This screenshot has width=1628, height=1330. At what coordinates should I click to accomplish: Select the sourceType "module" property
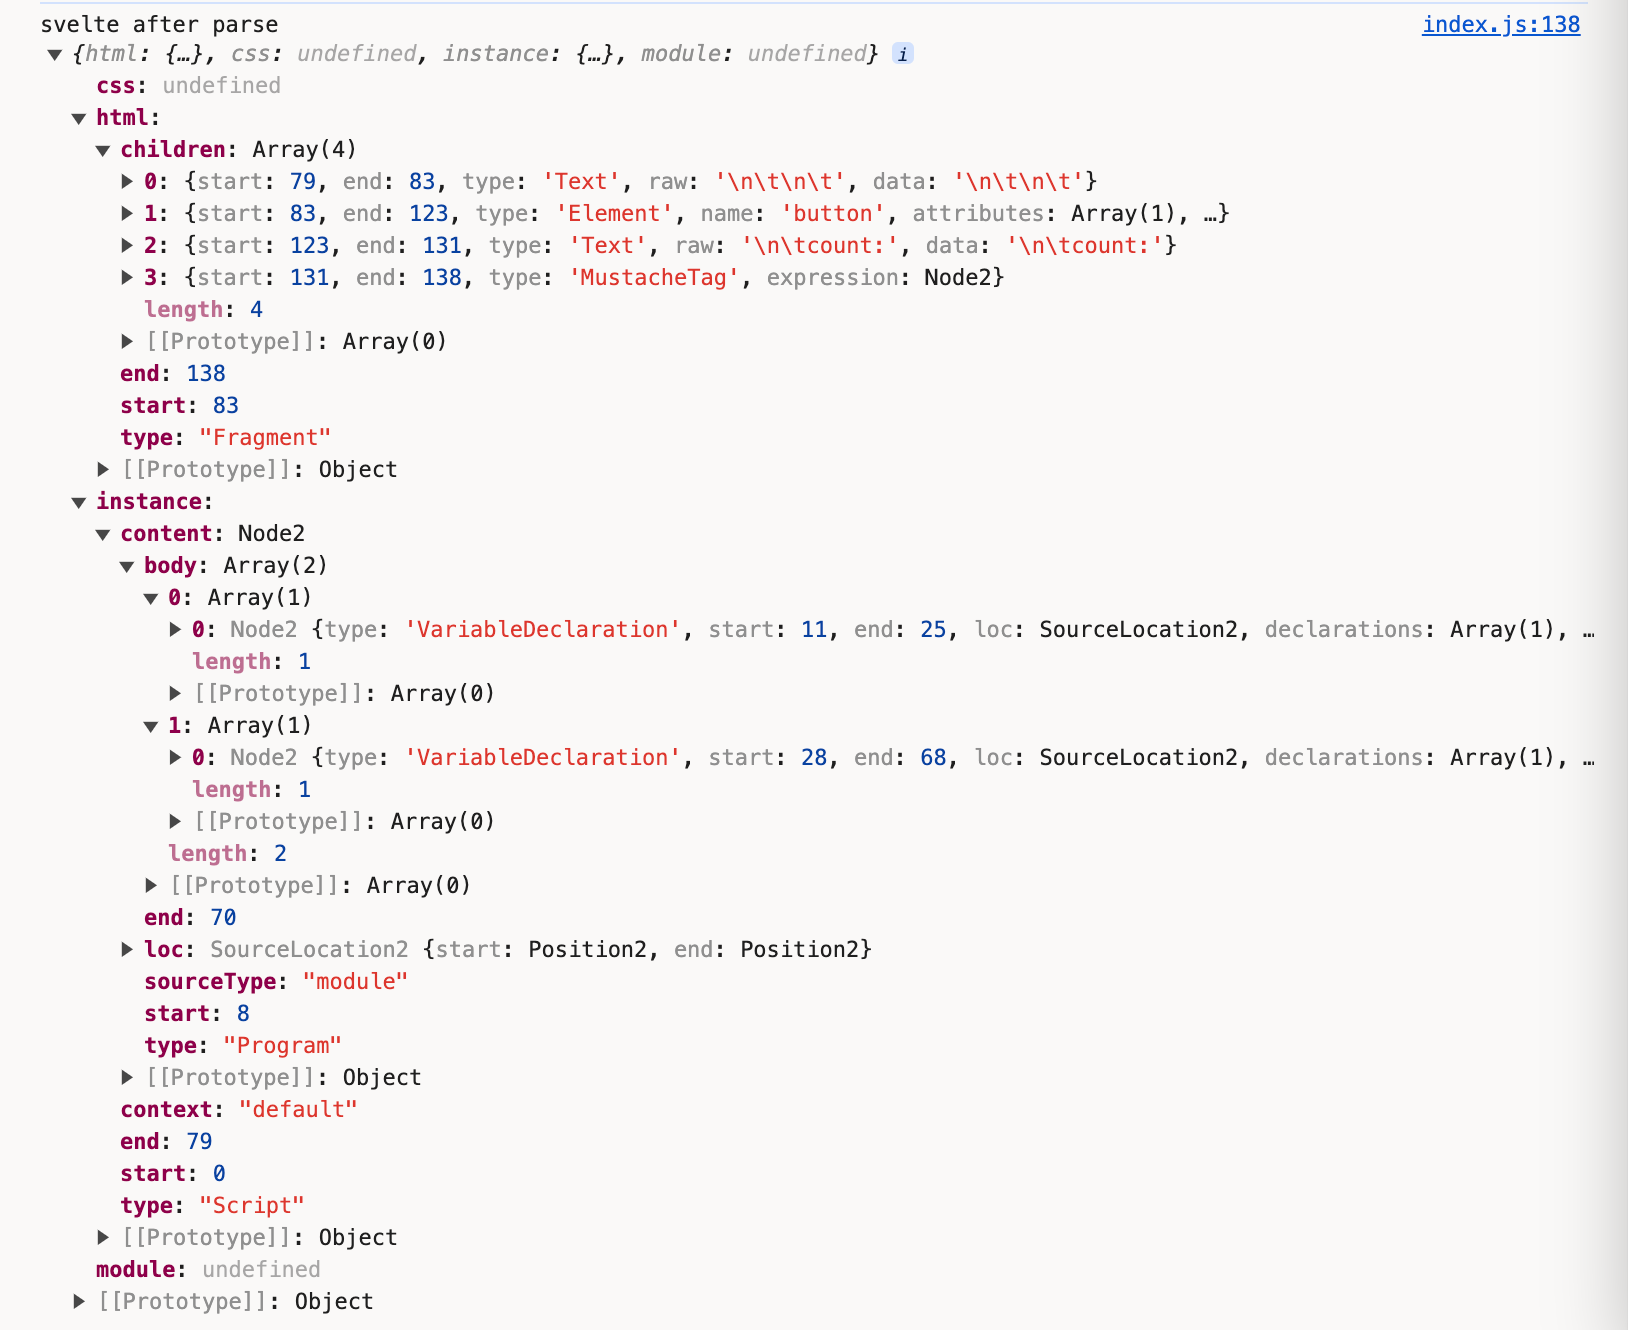click(x=275, y=982)
